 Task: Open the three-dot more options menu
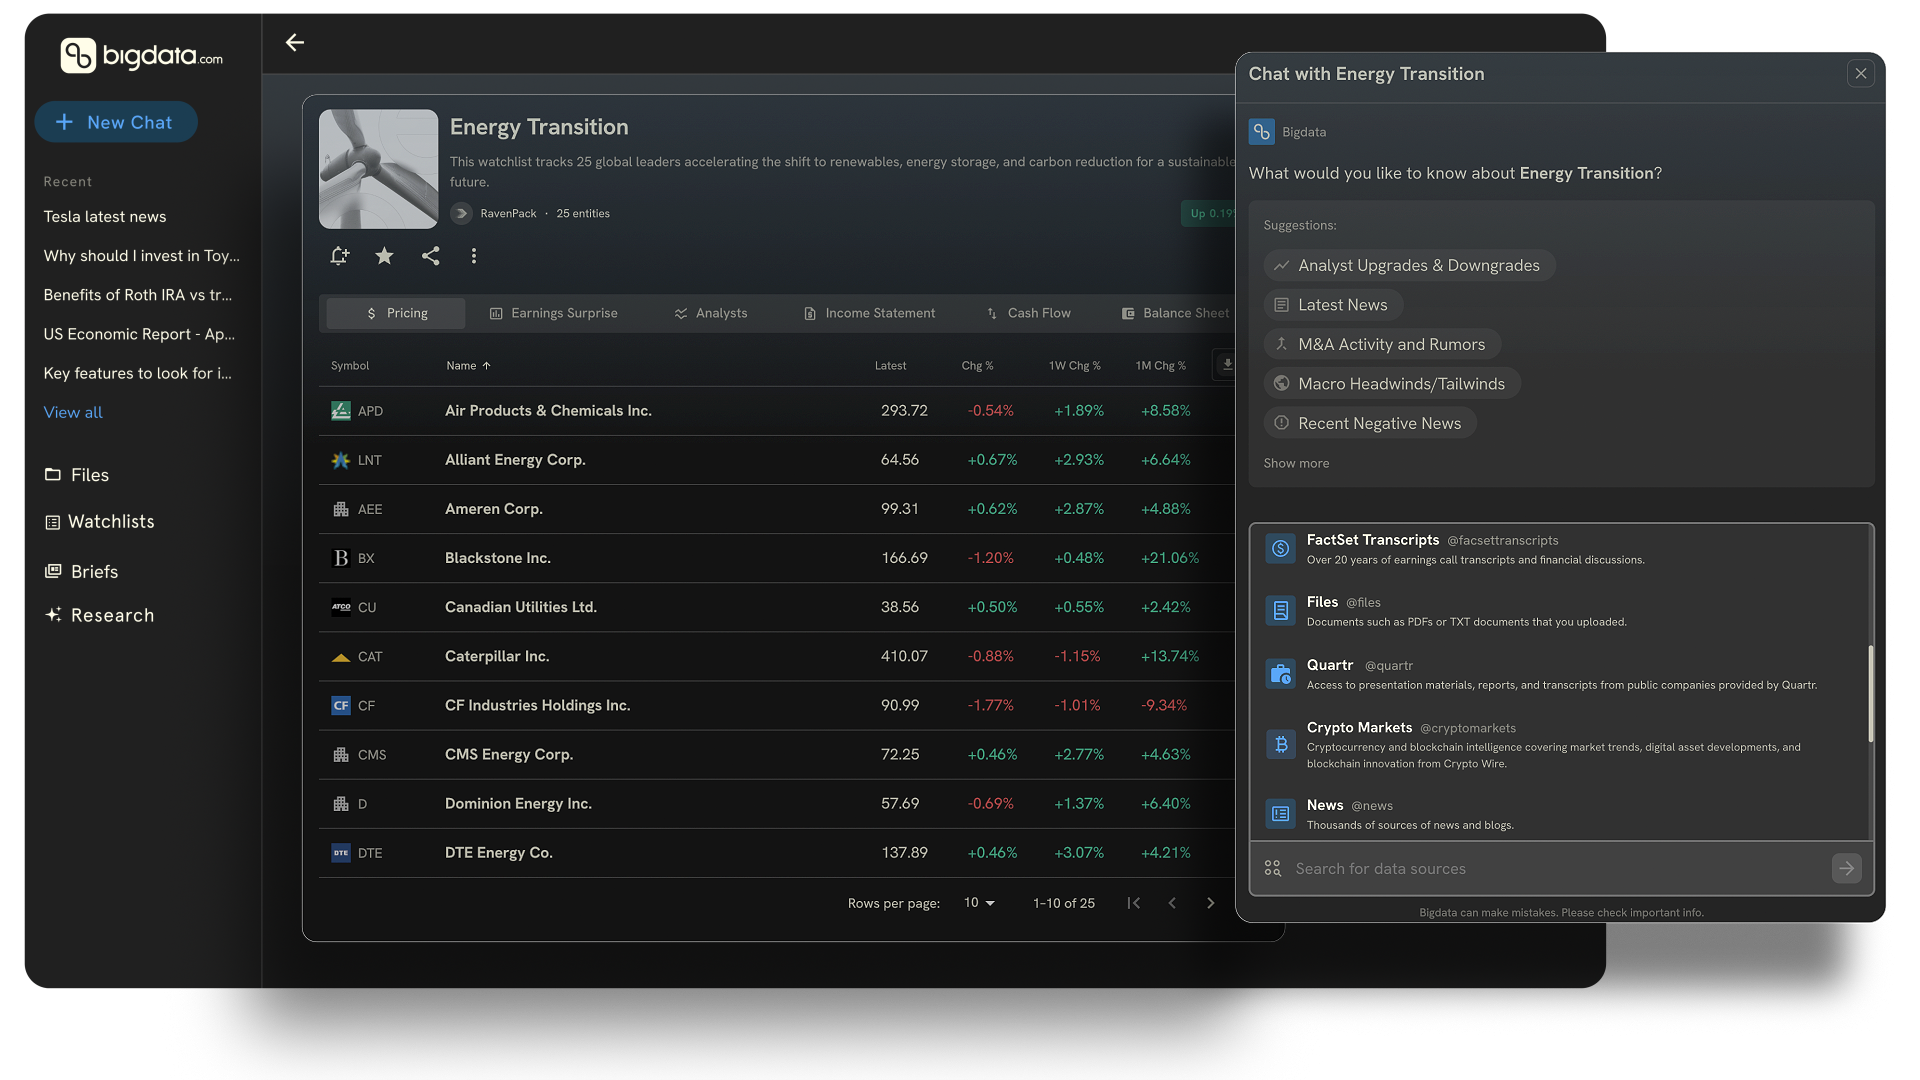point(473,256)
